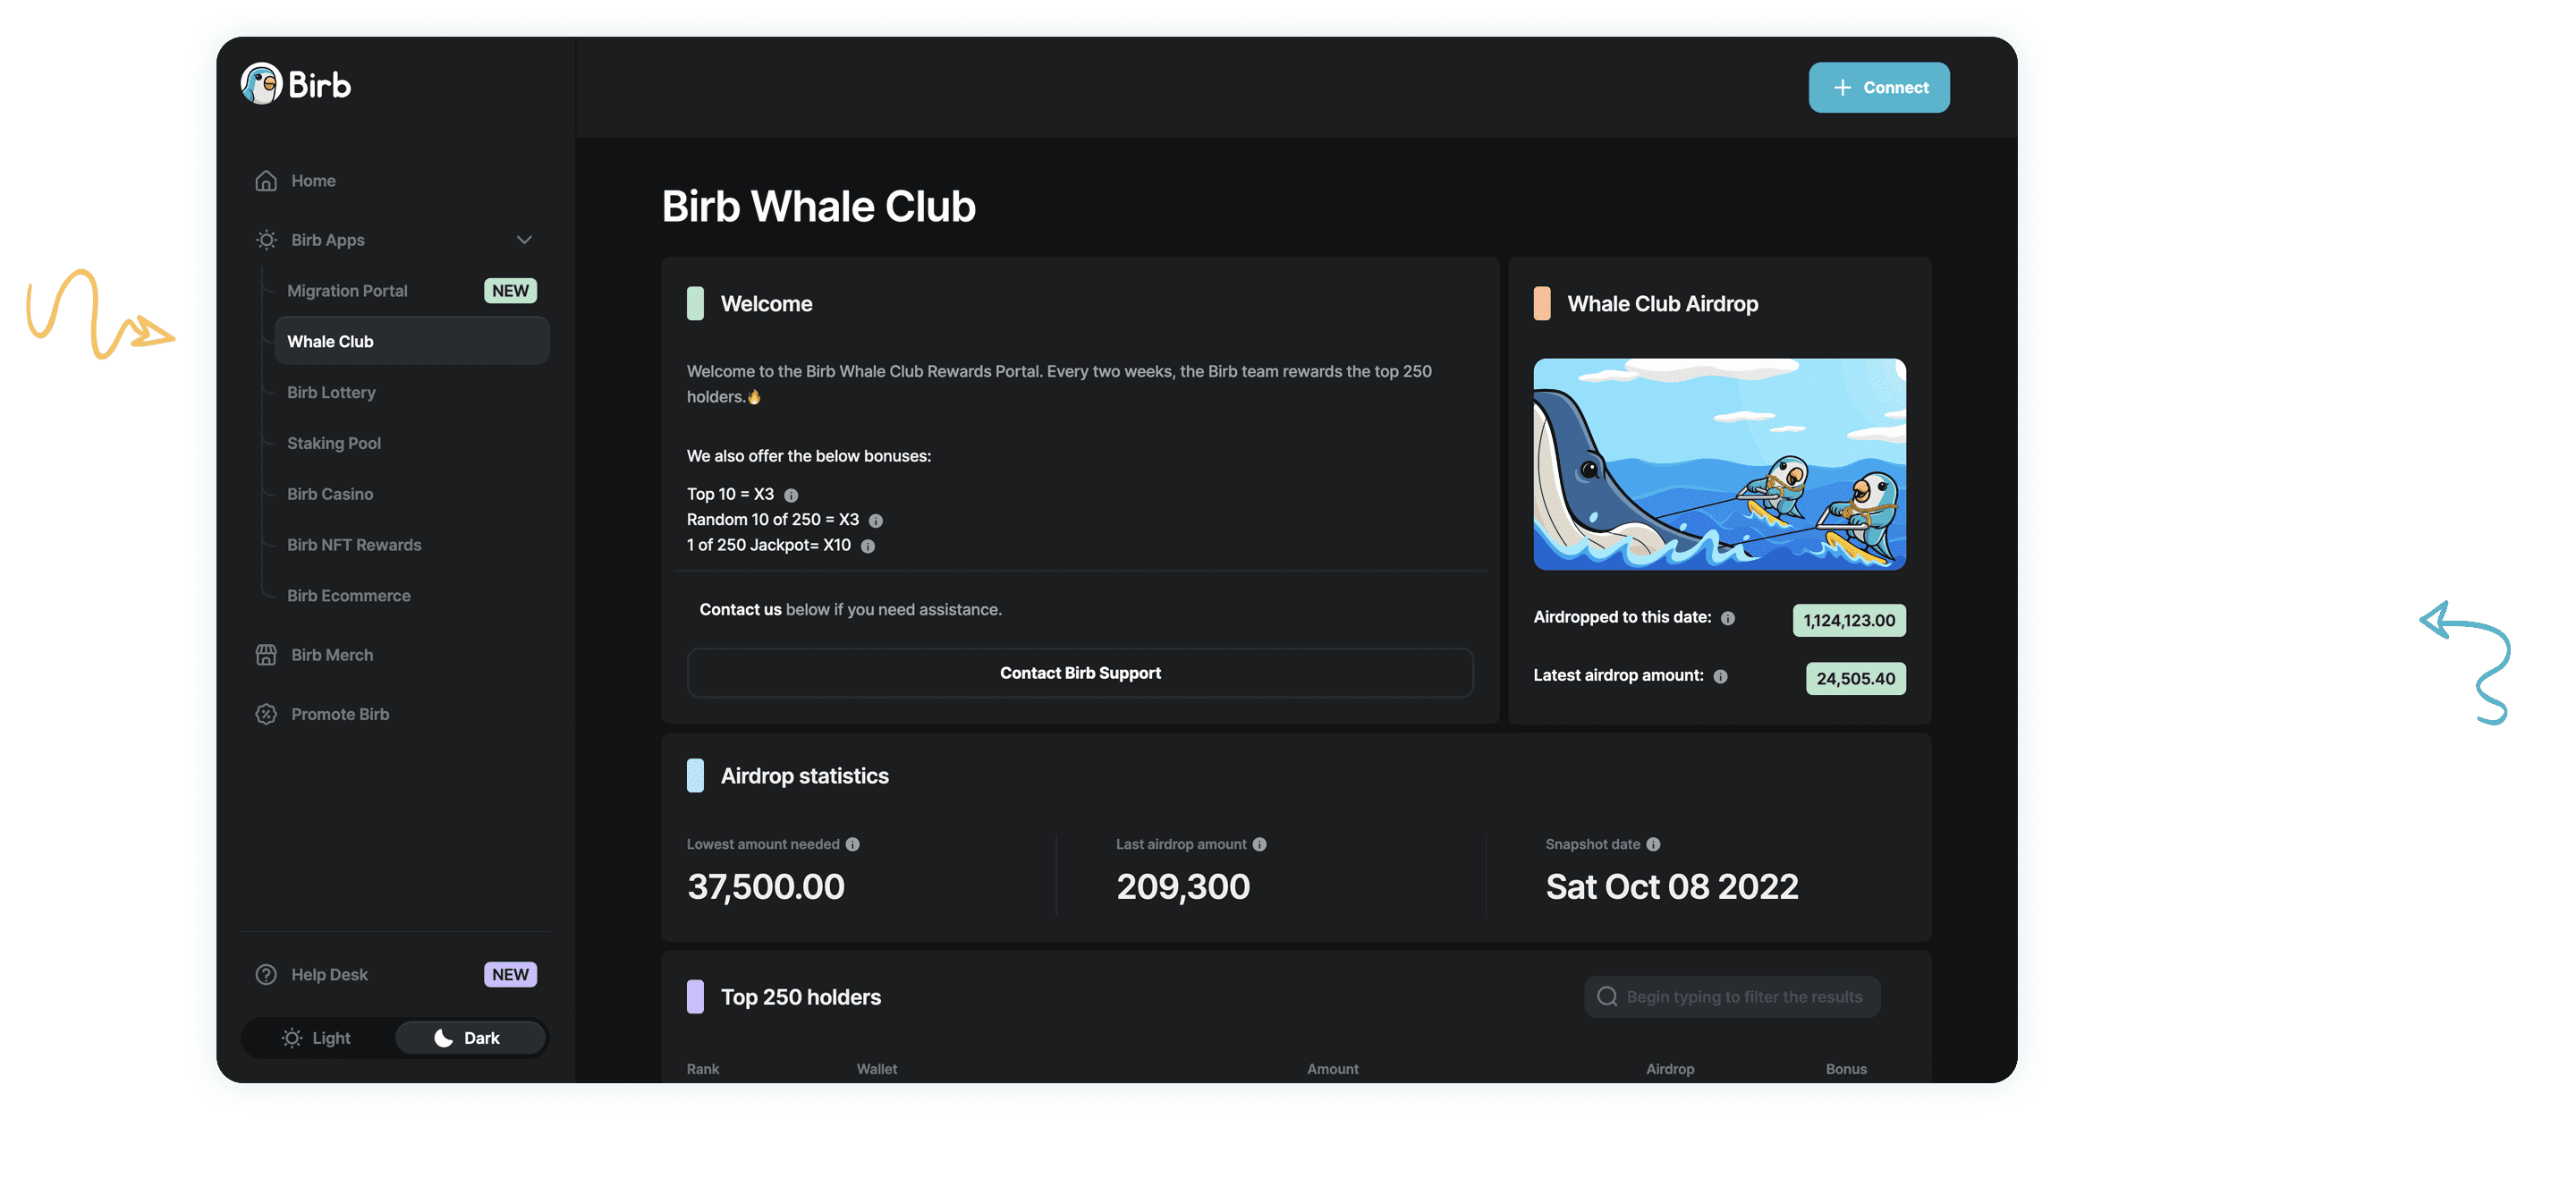
Task: Switch to Light theme
Action: (x=317, y=1038)
